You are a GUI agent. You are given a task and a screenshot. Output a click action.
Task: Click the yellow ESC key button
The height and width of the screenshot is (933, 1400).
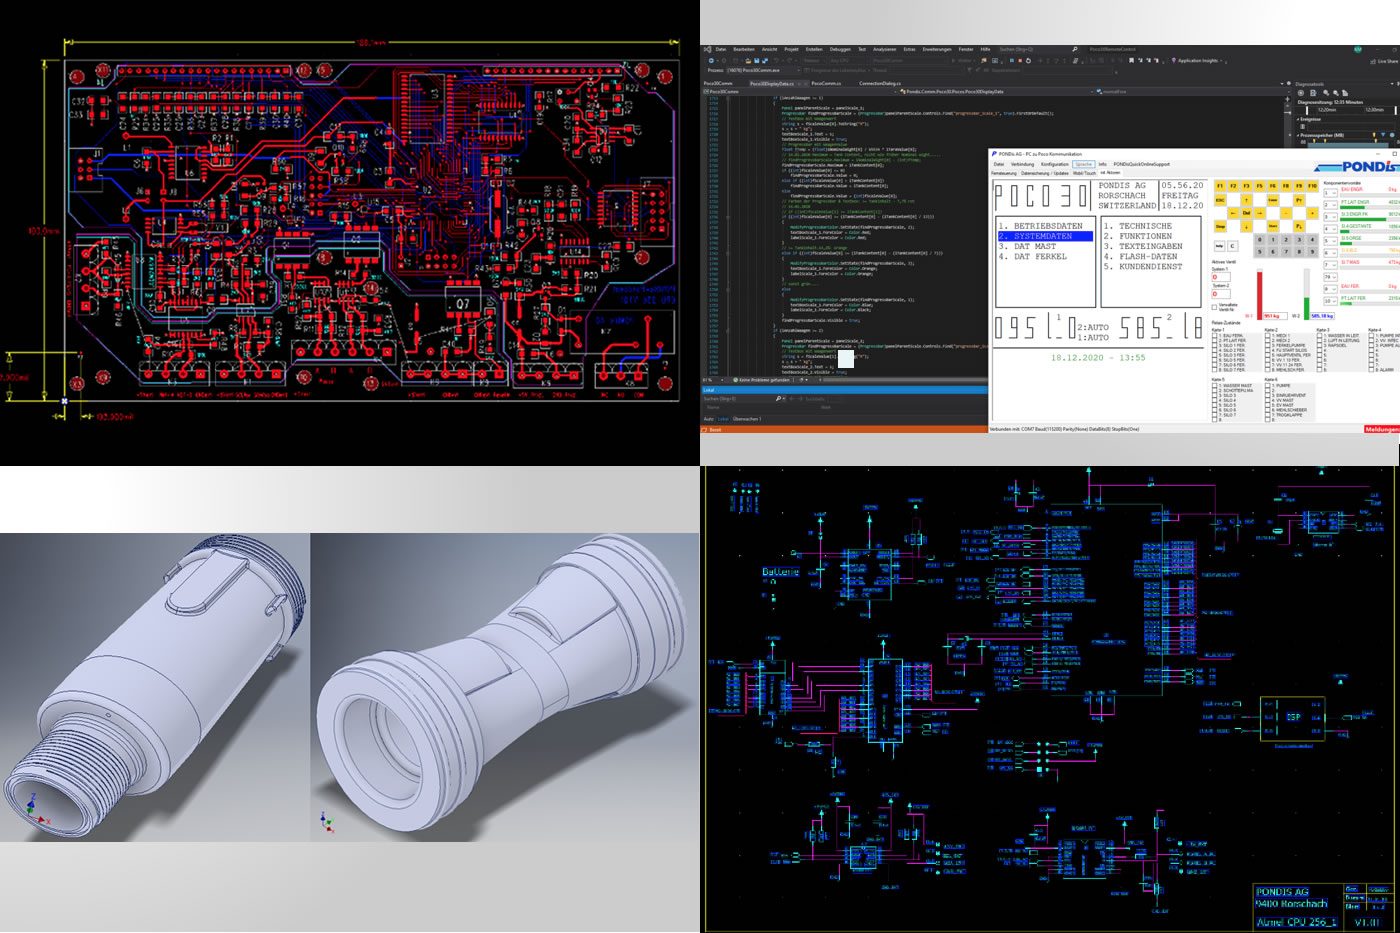pyautogui.click(x=1220, y=200)
